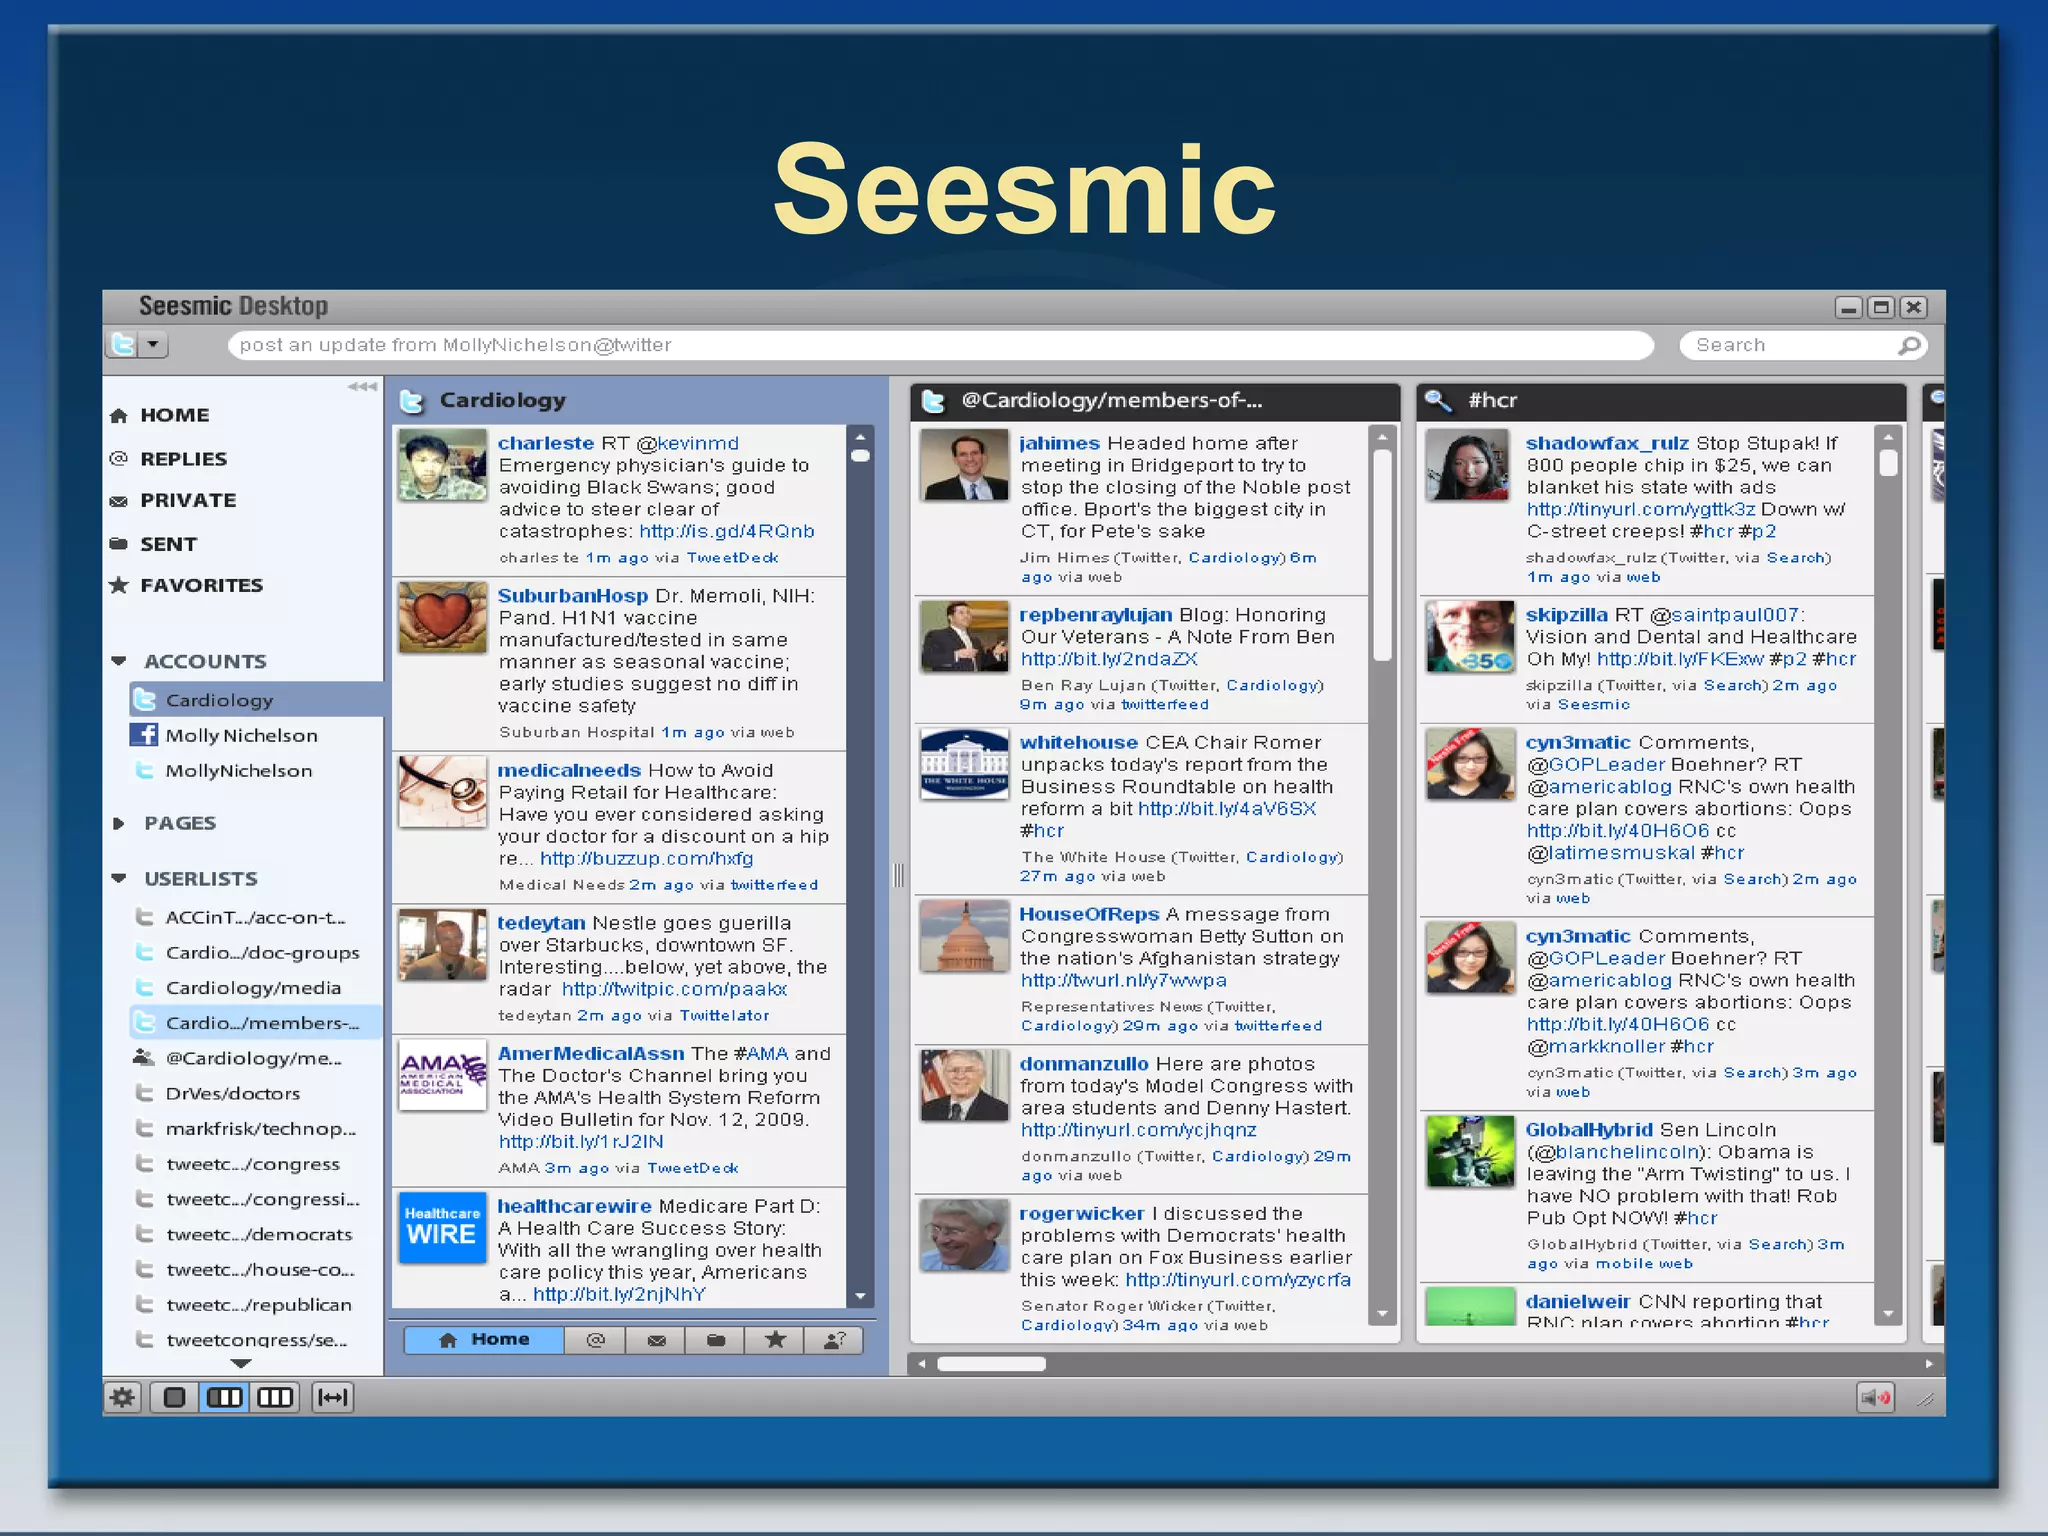Open the Cardiology/media userlist

[253, 988]
